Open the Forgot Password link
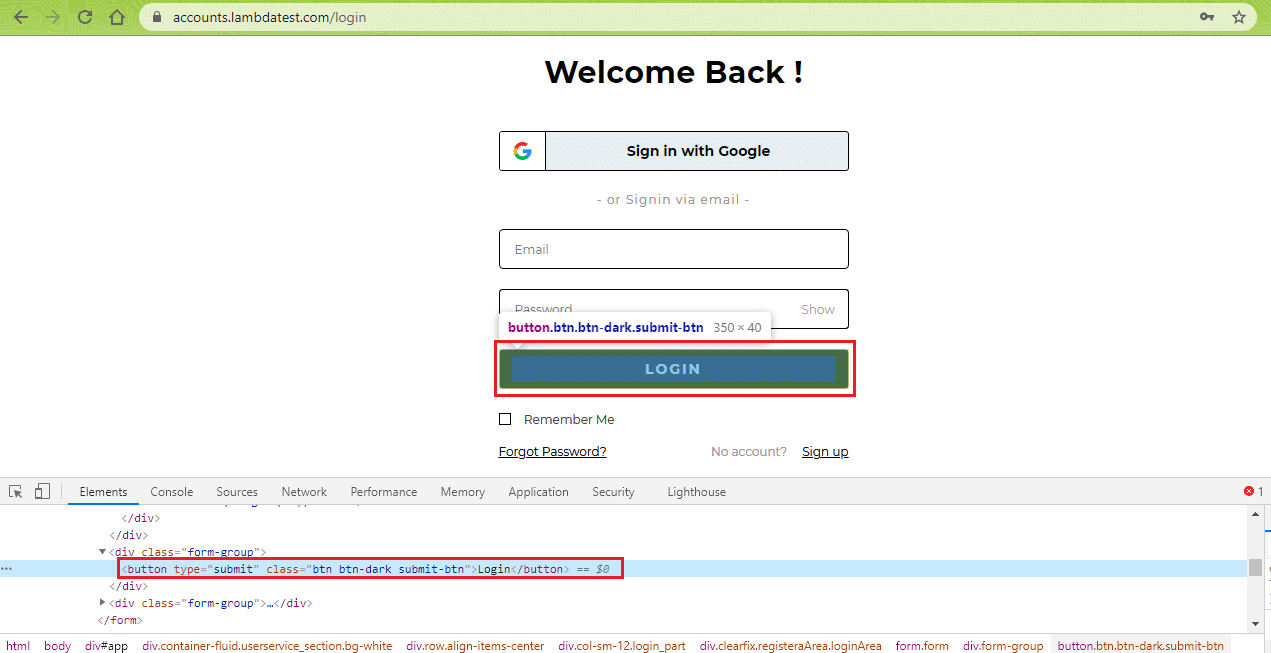Image resolution: width=1271 pixels, height=653 pixels. 552,451
